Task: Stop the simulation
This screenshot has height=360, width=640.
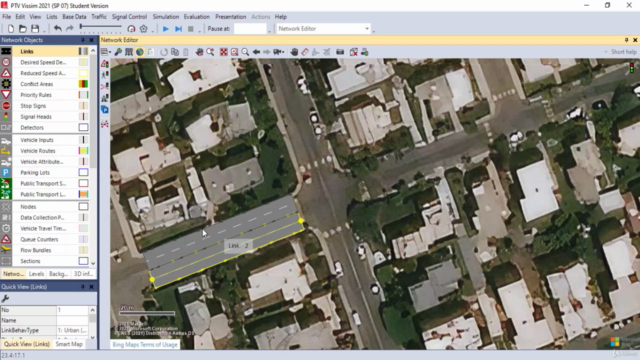Action: point(191,29)
